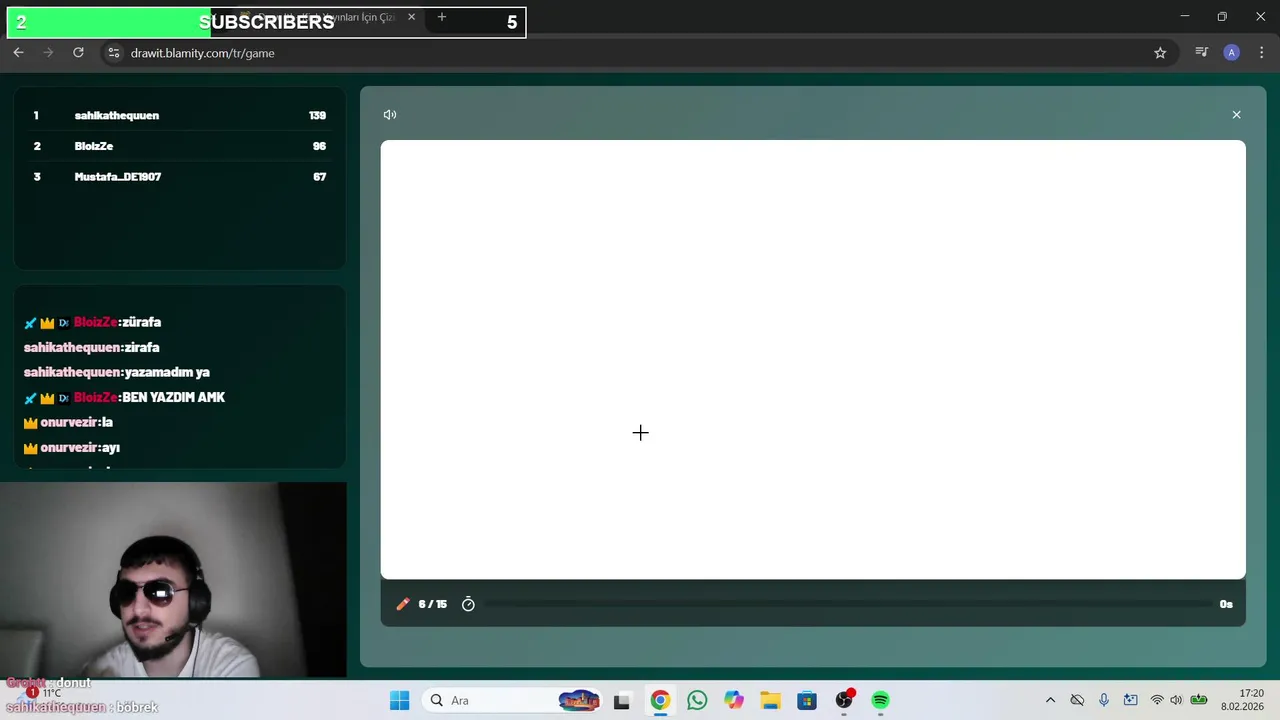
Task: Expand the system tray hidden icons chevron
Action: tap(1050, 700)
